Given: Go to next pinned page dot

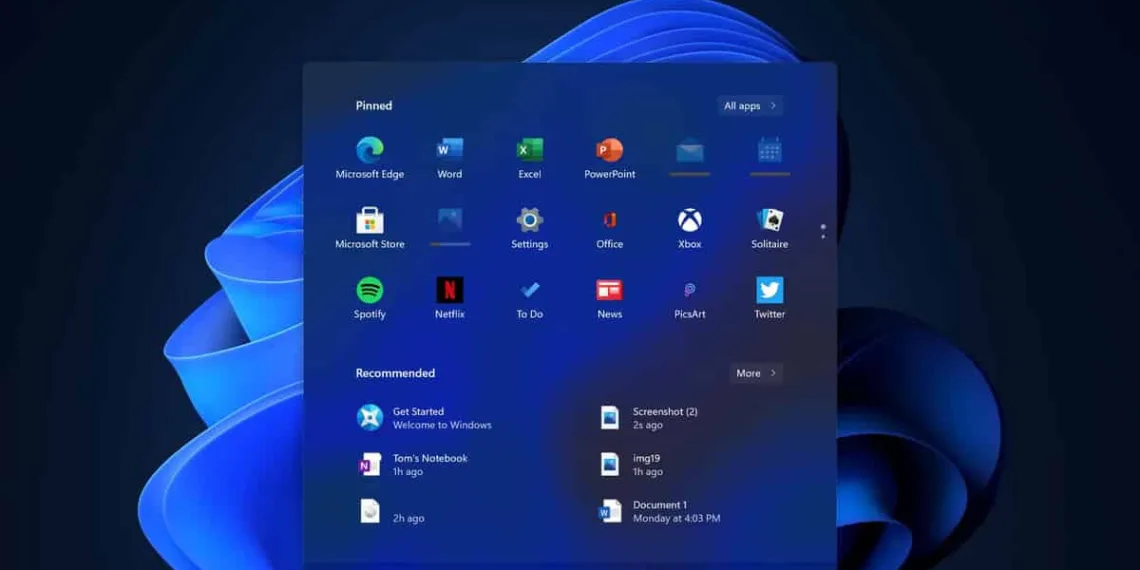Looking at the screenshot, I should tap(823, 237).
